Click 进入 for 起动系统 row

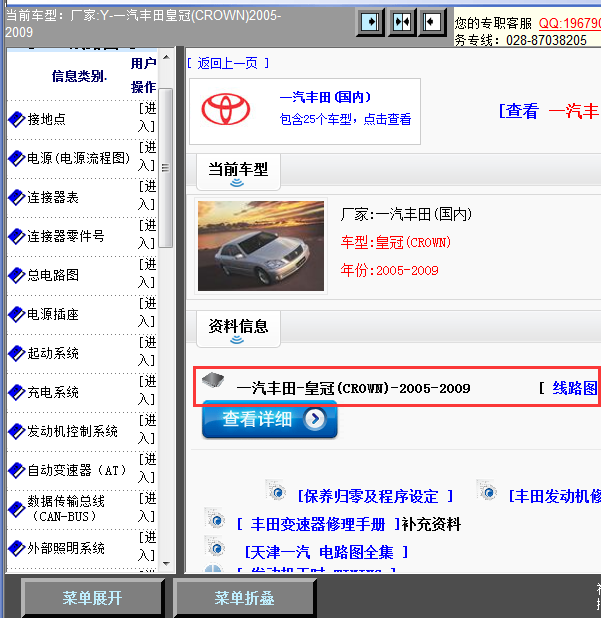point(147,352)
